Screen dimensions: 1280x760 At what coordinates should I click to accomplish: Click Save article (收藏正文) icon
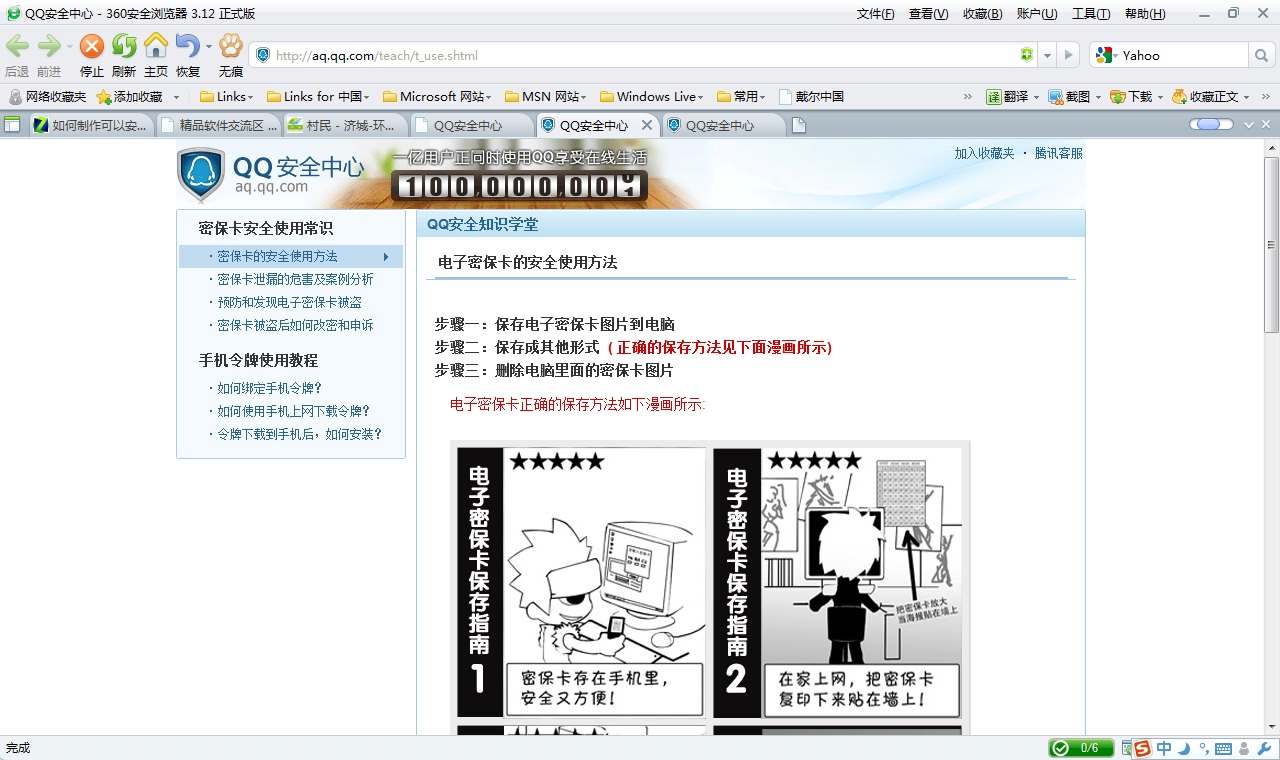pos(1180,97)
